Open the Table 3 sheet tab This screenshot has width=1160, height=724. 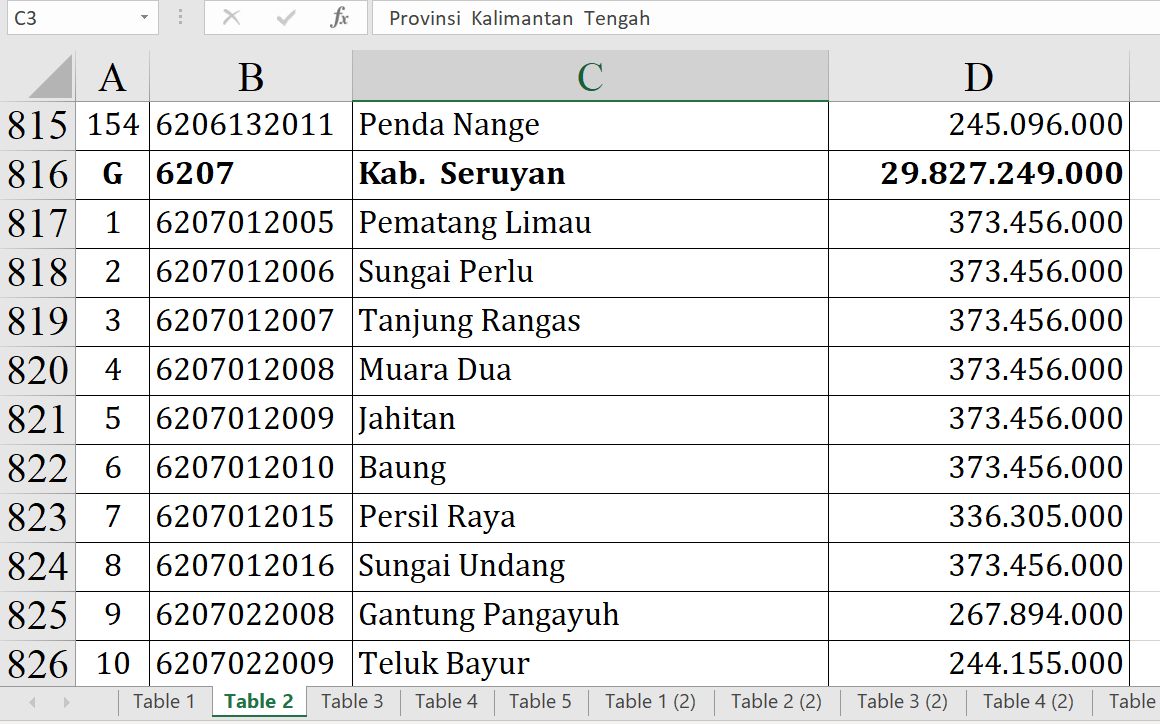point(352,702)
